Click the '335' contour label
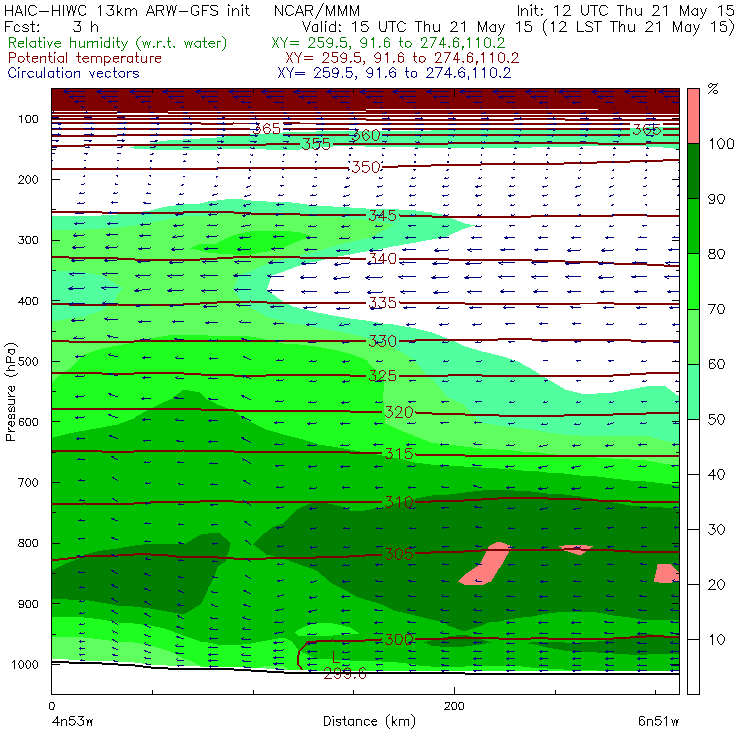740x740 pixels. tap(382, 303)
